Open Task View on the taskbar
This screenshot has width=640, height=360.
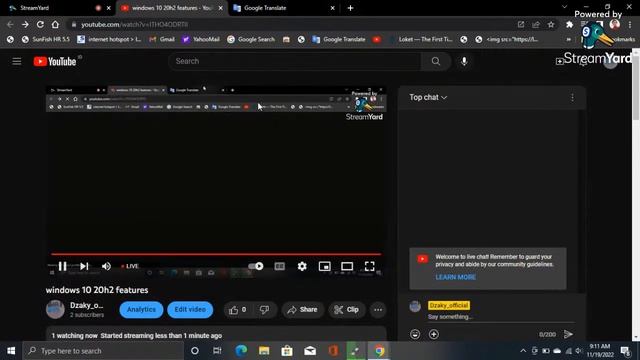(x=217, y=351)
